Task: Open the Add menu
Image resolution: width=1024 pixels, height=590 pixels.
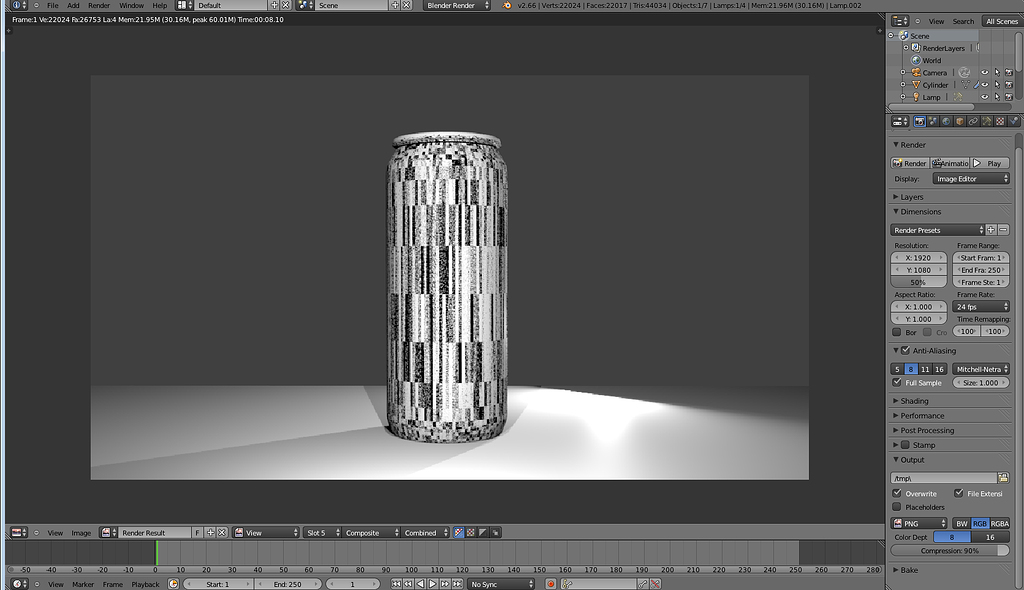Action: [73, 5]
